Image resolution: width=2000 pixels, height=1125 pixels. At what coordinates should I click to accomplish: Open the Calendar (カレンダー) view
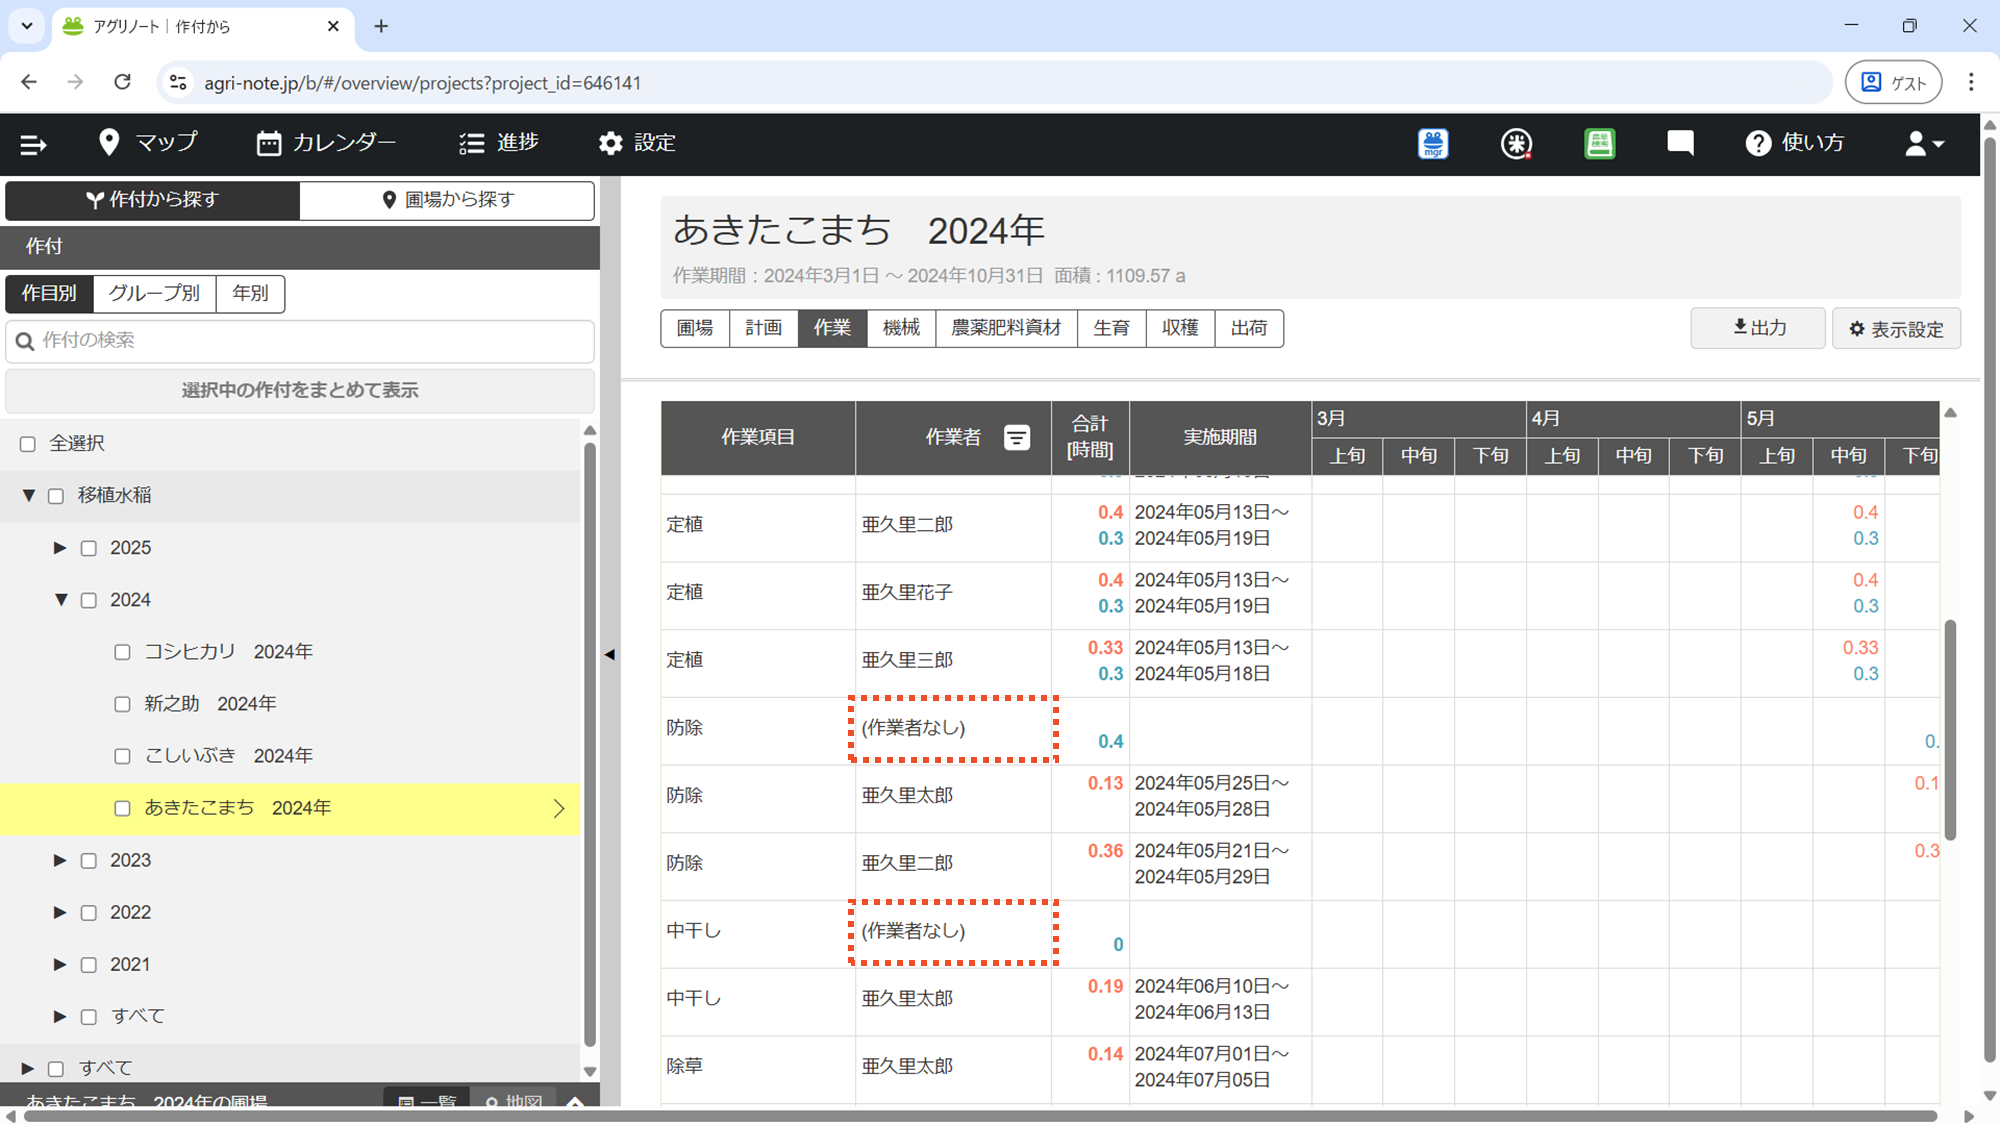326,143
